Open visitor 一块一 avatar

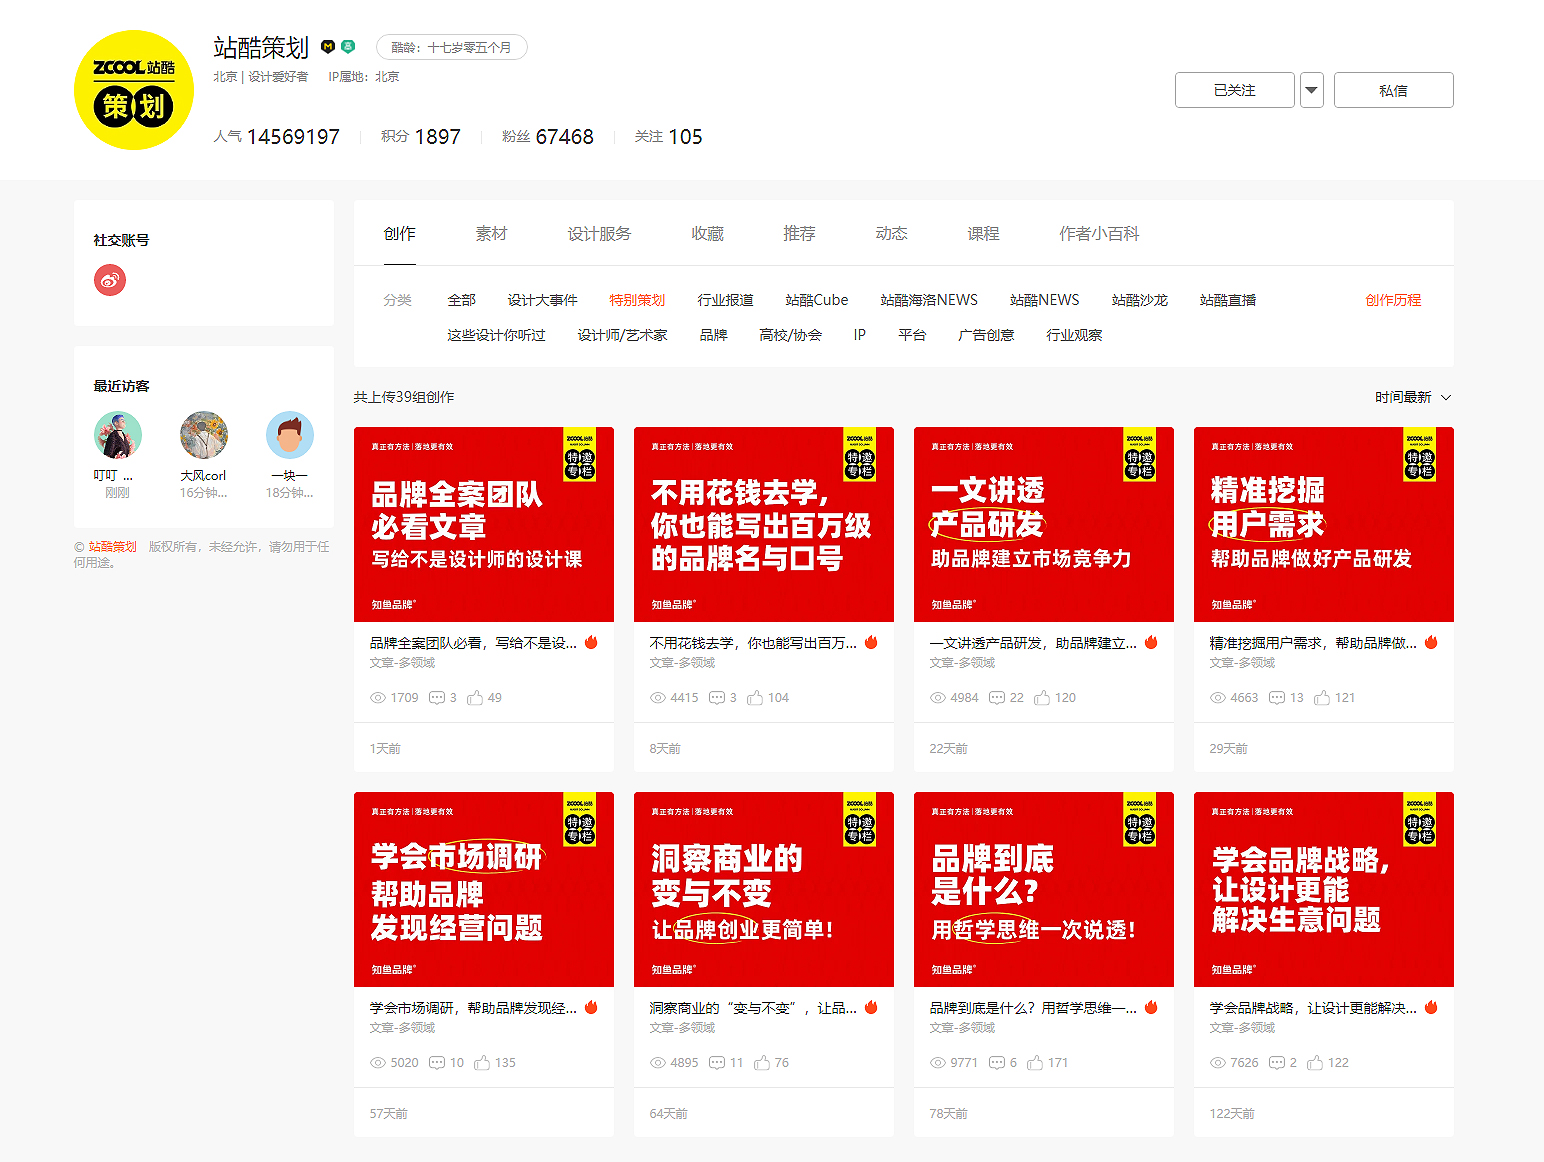point(290,435)
